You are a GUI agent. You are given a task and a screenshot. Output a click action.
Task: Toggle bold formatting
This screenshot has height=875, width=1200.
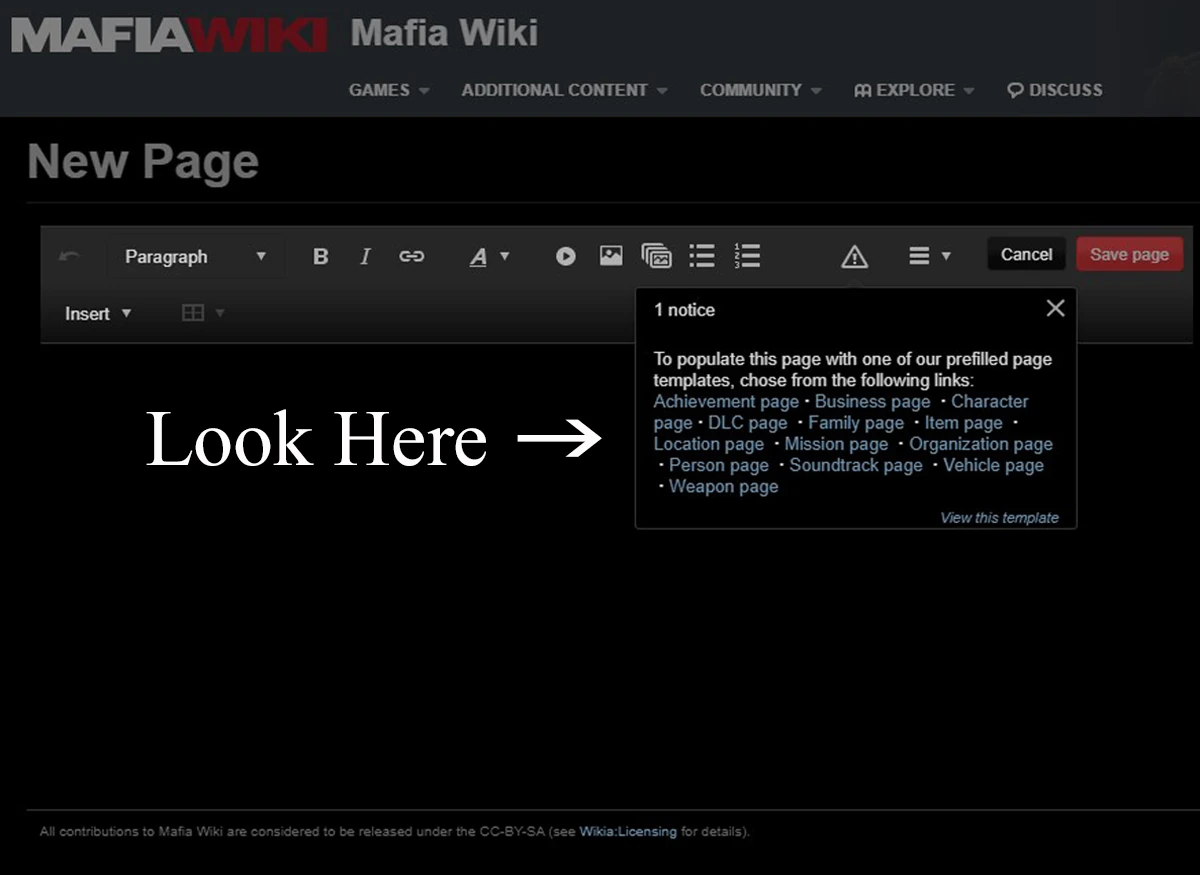[320, 256]
